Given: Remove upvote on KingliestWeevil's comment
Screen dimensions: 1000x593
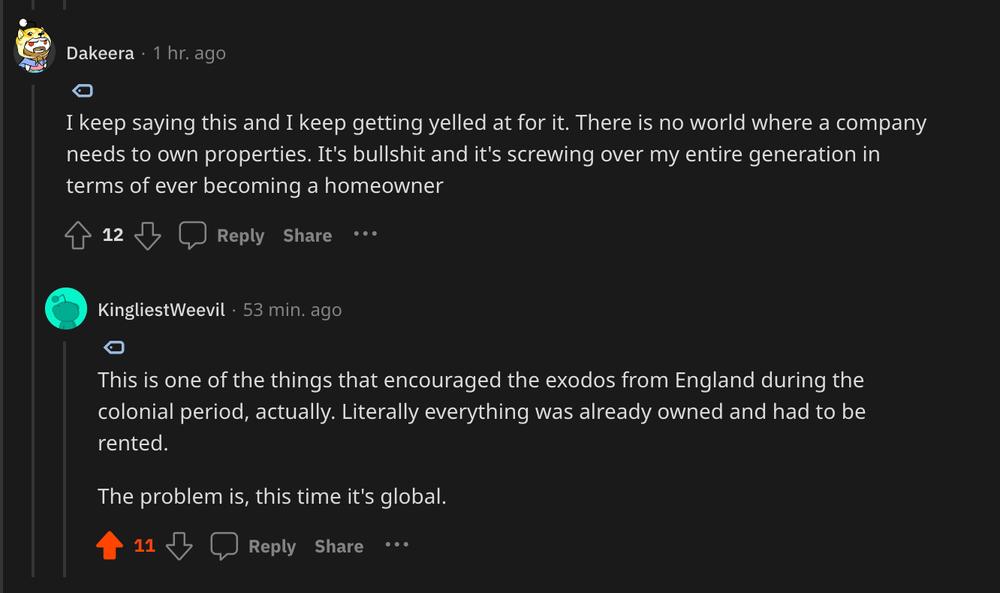Looking at the screenshot, I should tap(110, 546).
